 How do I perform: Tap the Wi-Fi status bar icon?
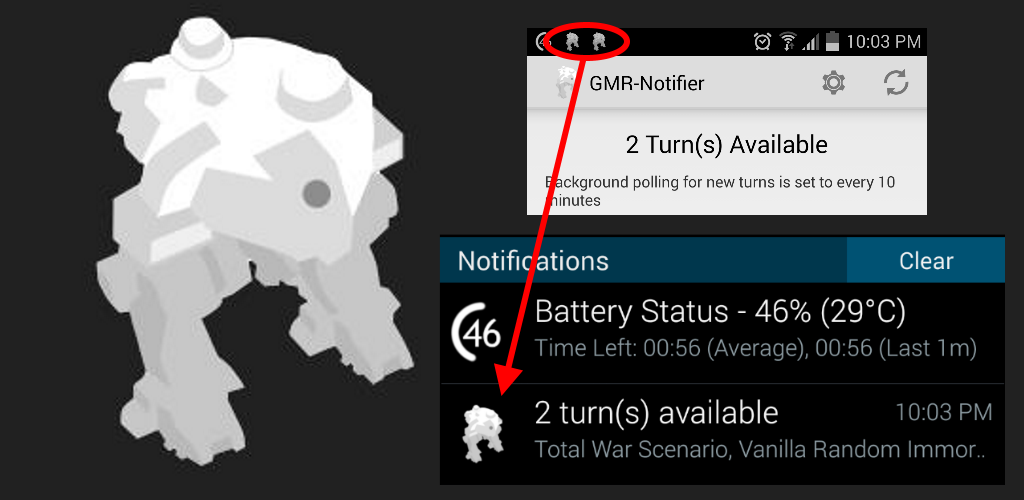tap(788, 42)
